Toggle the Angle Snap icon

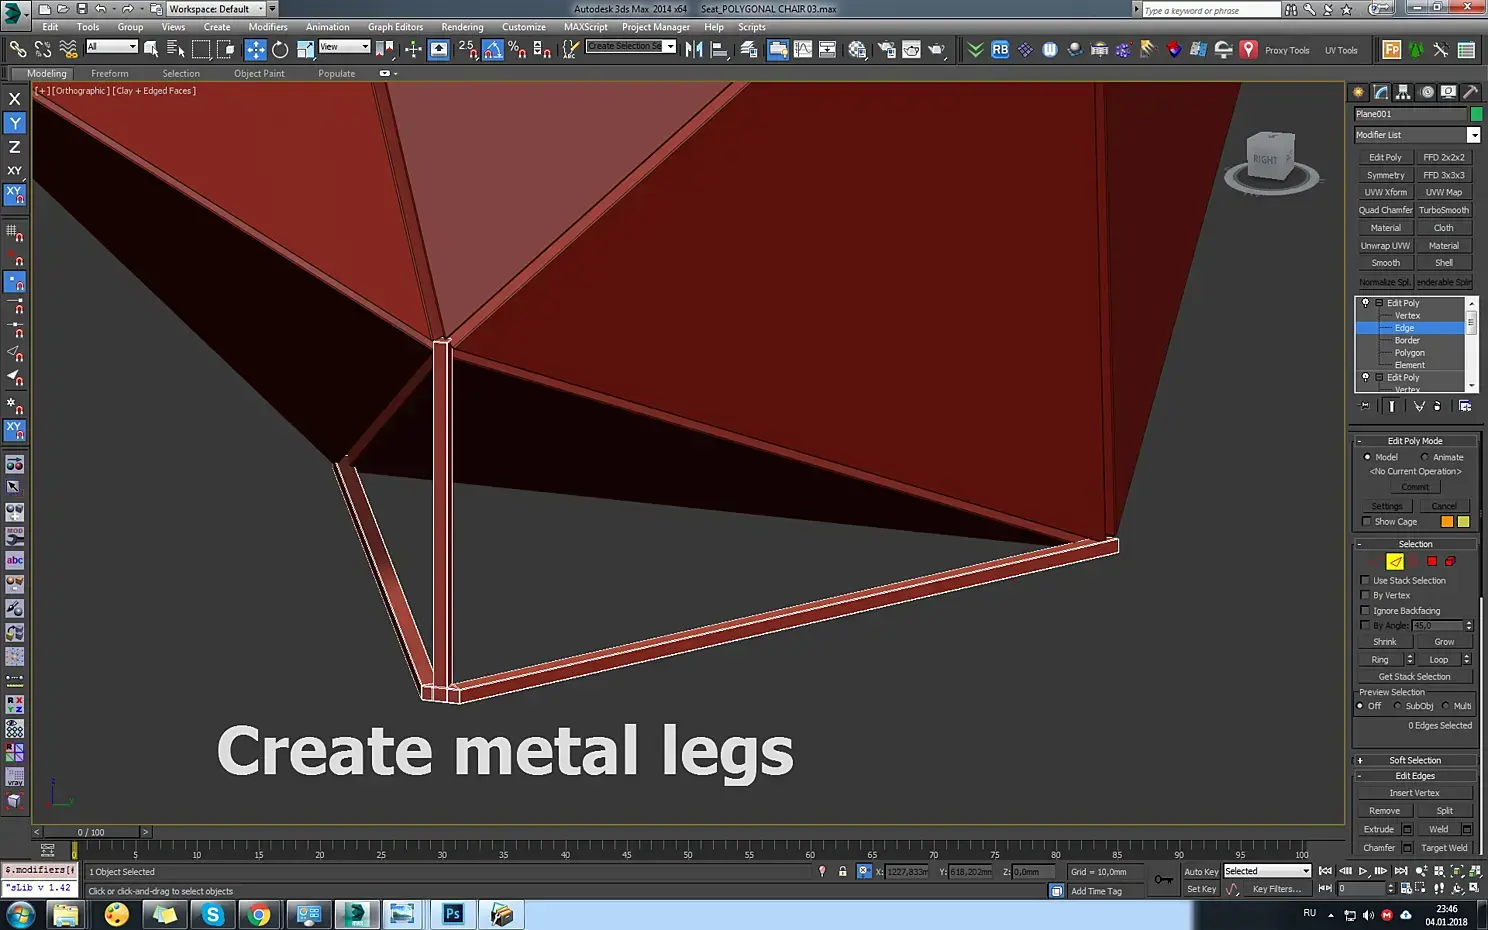click(x=493, y=49)
